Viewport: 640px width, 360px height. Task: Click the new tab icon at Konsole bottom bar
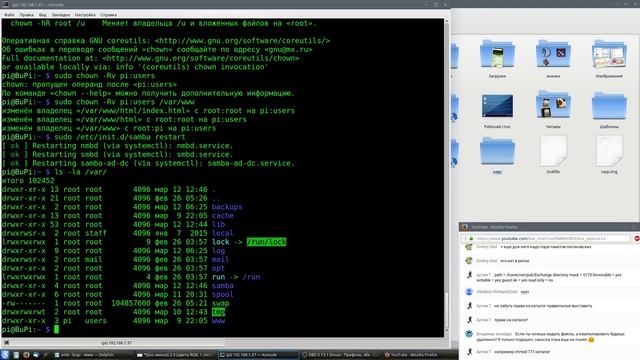[6, 343]
